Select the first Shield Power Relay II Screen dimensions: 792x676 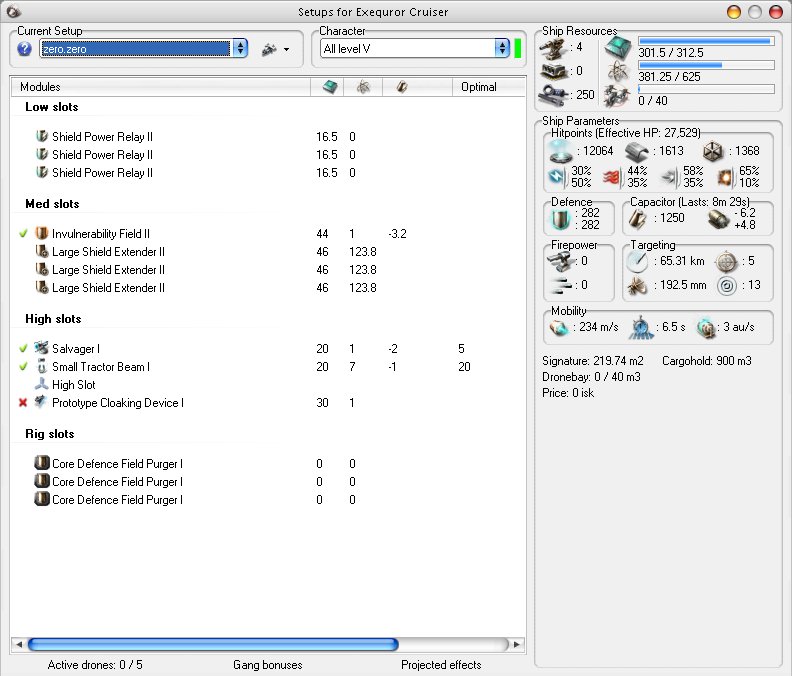pos(268,136)
